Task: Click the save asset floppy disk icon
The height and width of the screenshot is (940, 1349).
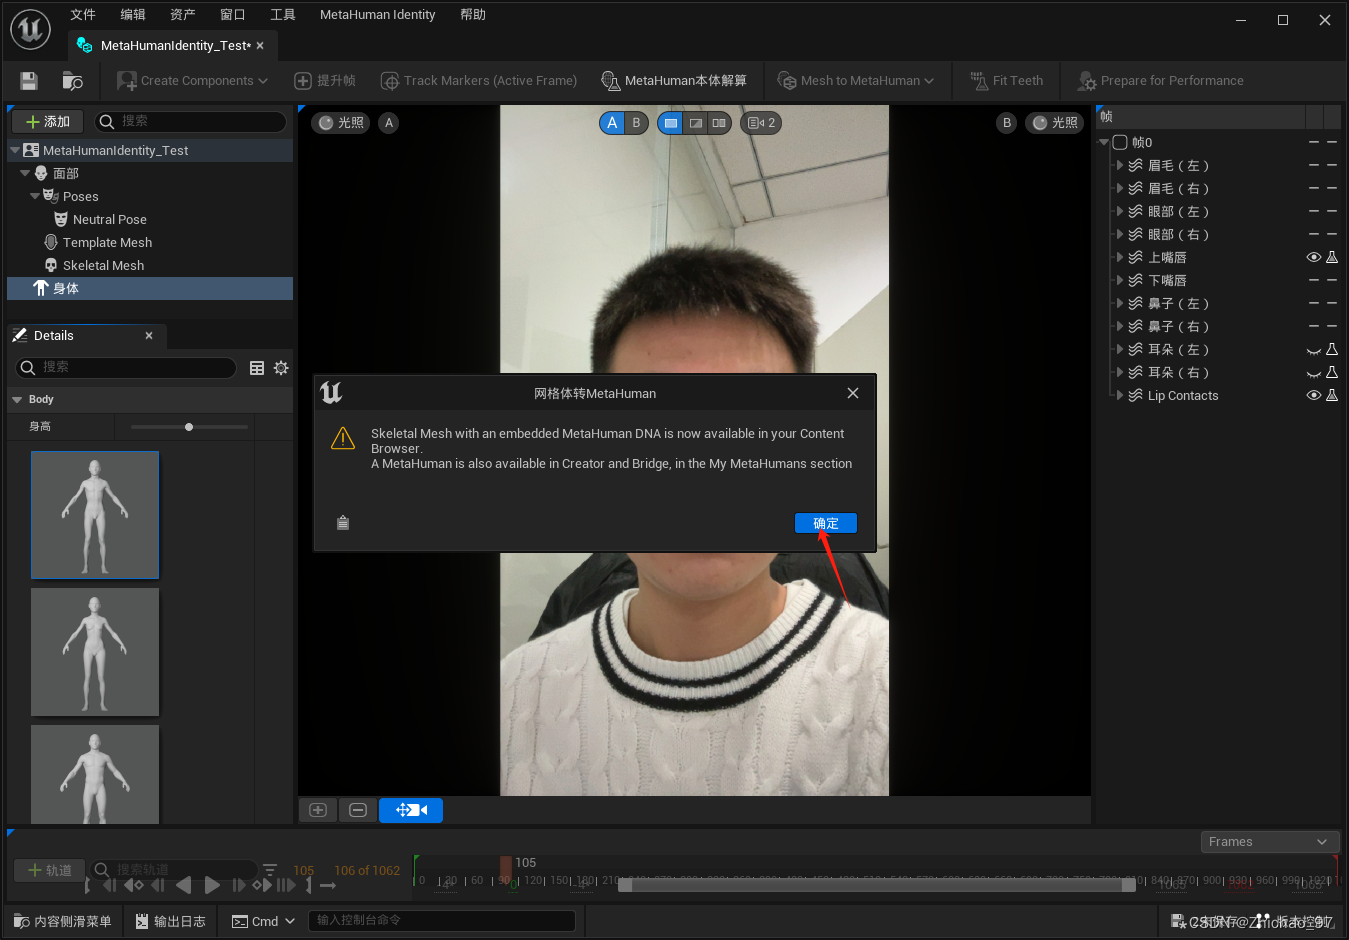Action: point(28,81)
